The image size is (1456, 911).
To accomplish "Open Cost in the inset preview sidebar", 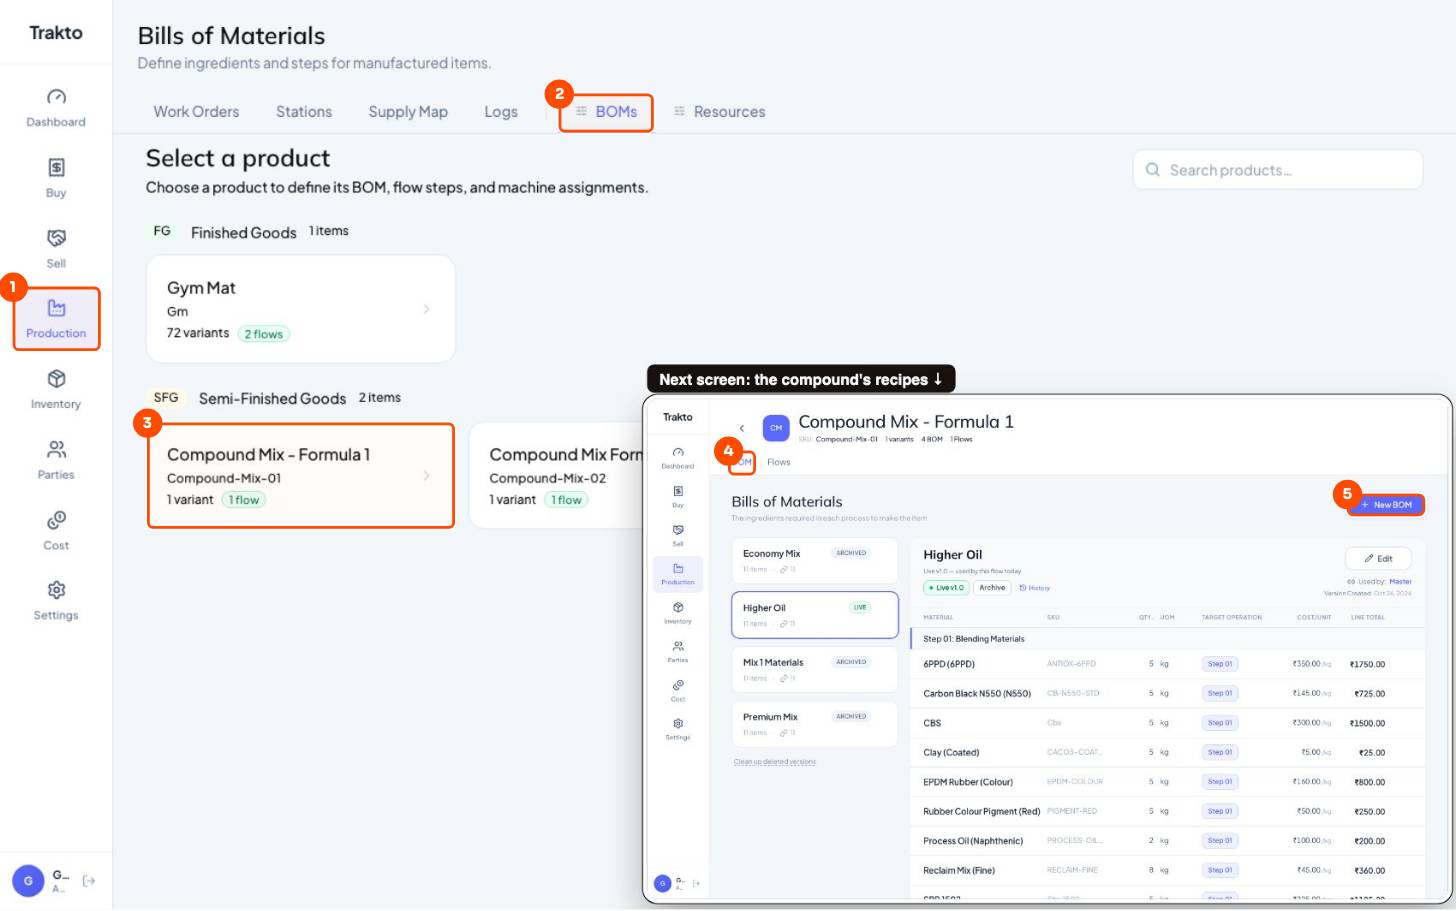I will pos(678,691).
